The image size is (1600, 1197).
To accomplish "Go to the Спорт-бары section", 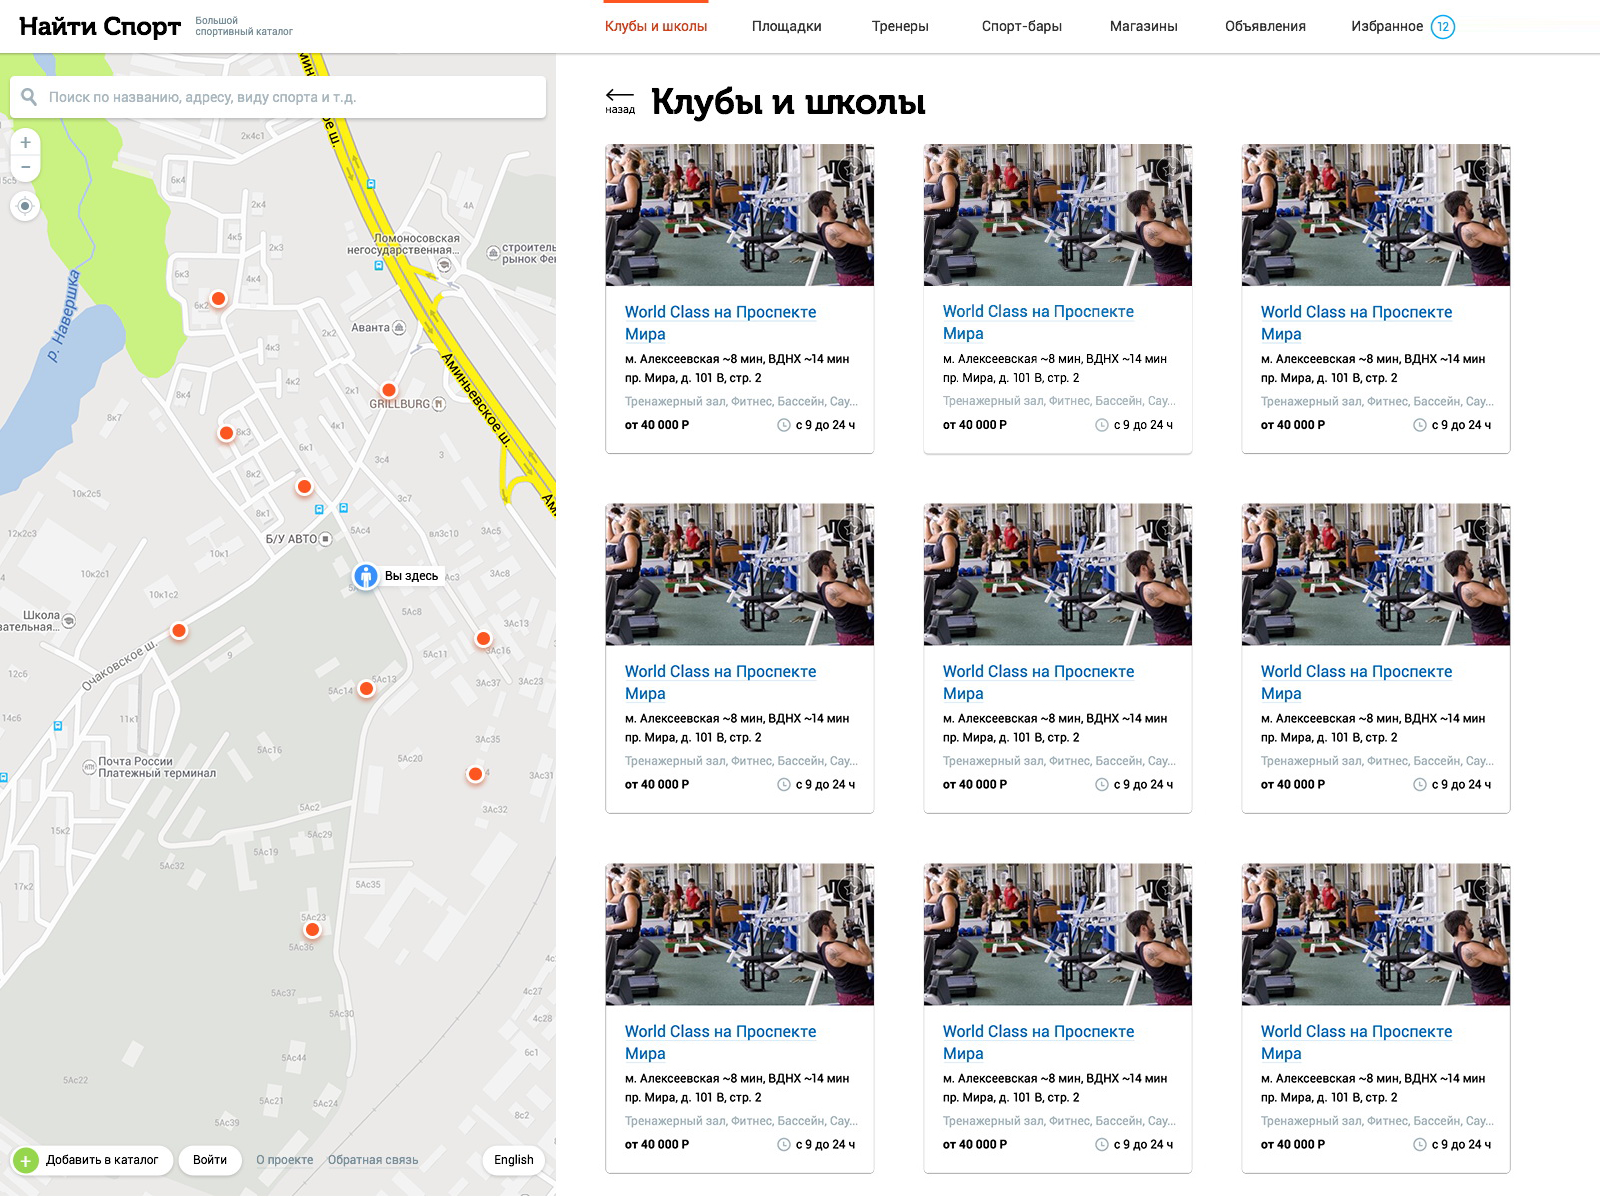I will tap(1021, 27).
